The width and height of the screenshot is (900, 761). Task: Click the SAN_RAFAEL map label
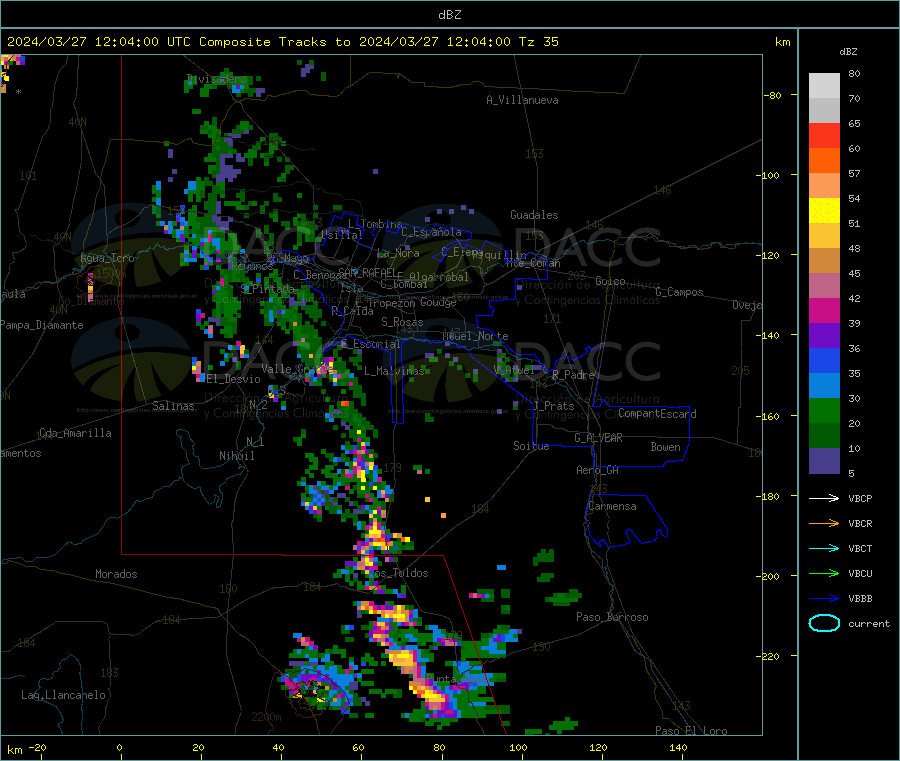pos(367,272)
